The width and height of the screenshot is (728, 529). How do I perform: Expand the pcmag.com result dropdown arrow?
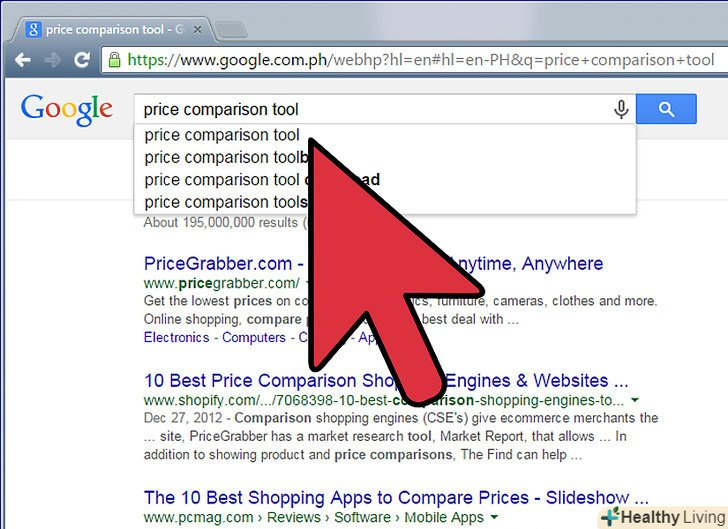coord(494,517)
